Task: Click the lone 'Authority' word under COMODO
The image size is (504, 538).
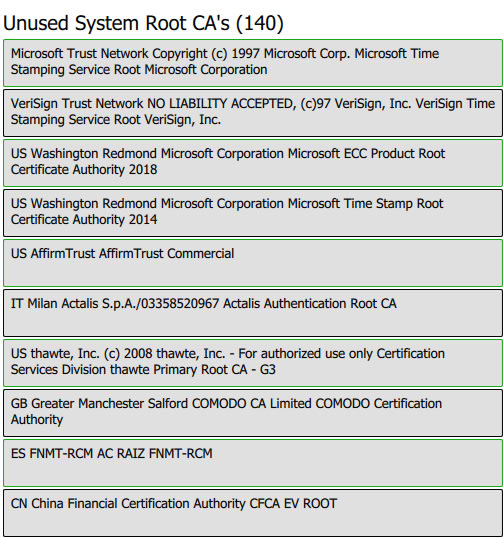Action: 37,420
